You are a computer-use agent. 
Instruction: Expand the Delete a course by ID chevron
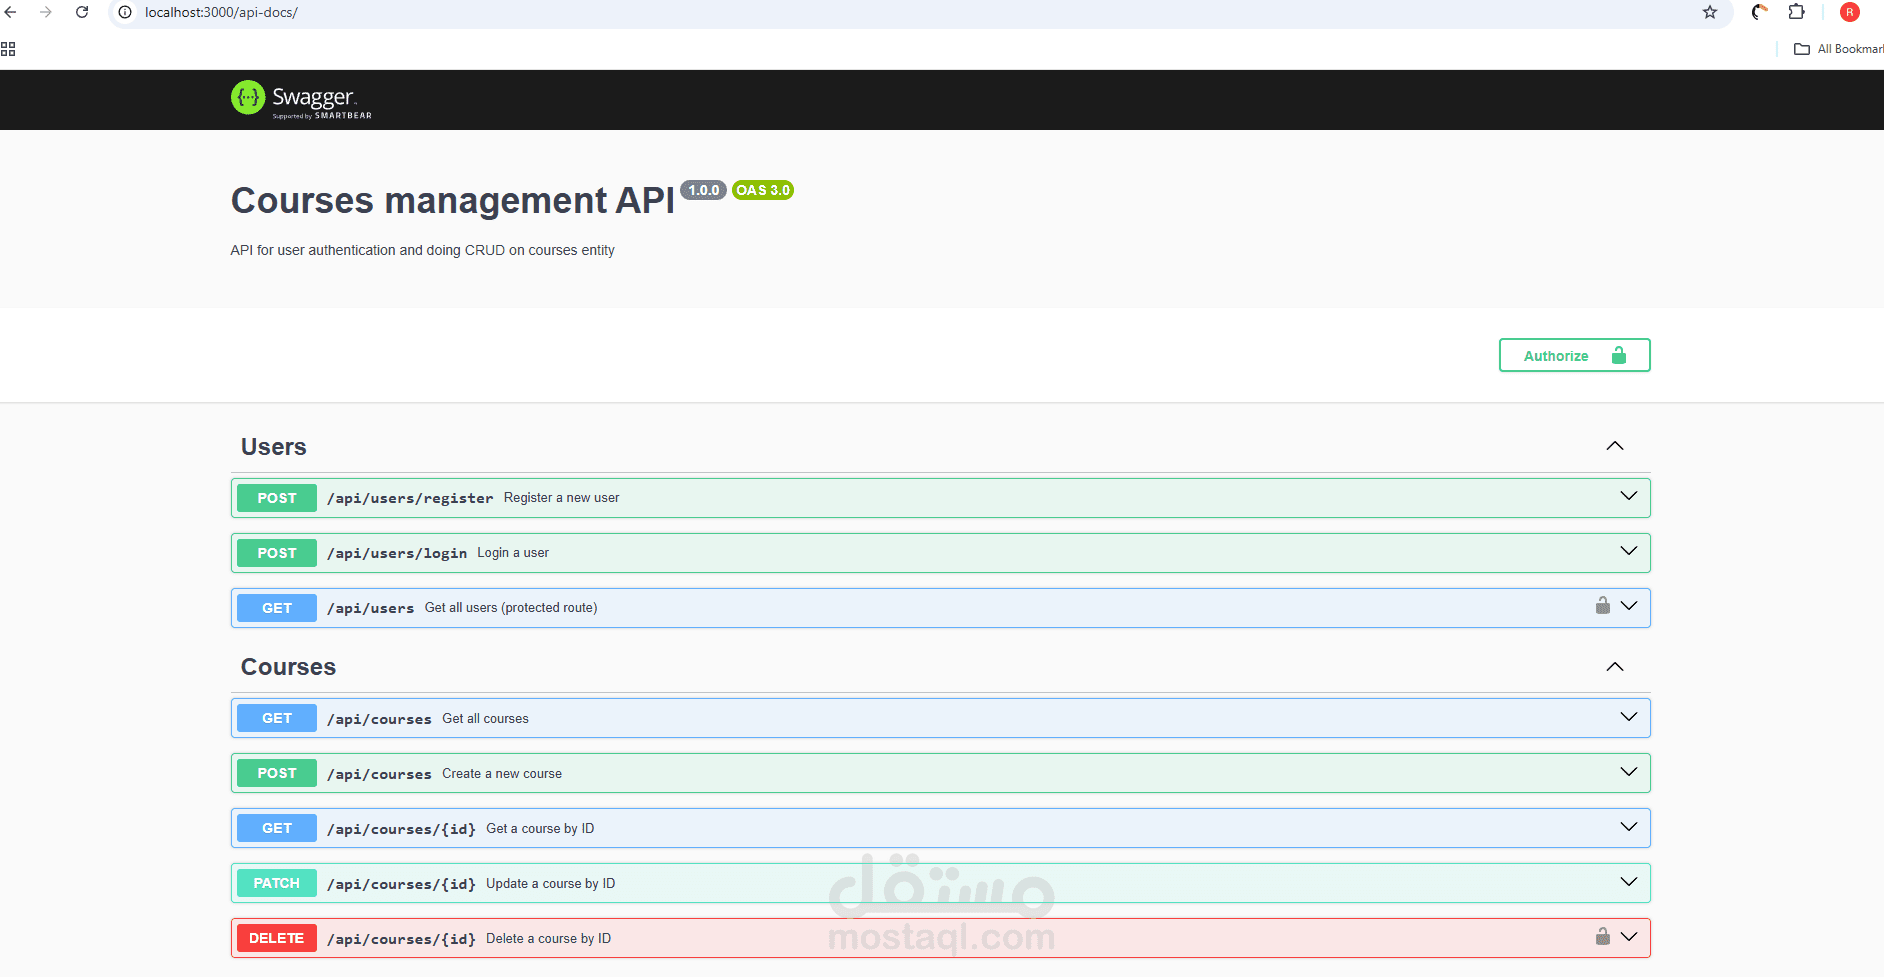(1629, 937)
